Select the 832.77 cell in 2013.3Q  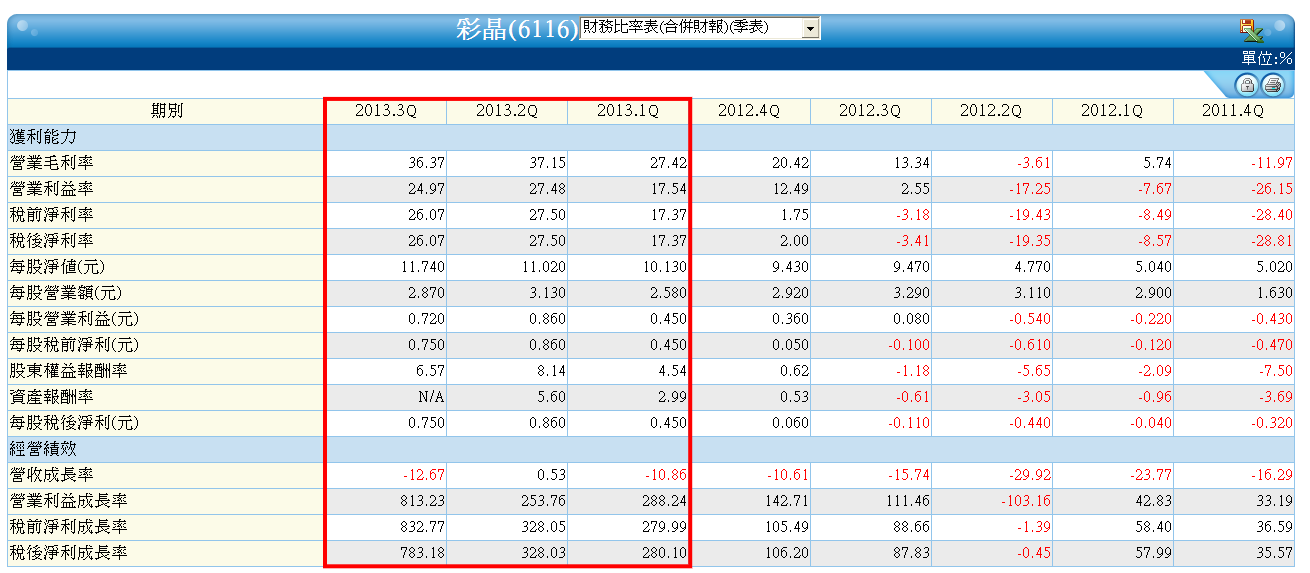[423, 527]
